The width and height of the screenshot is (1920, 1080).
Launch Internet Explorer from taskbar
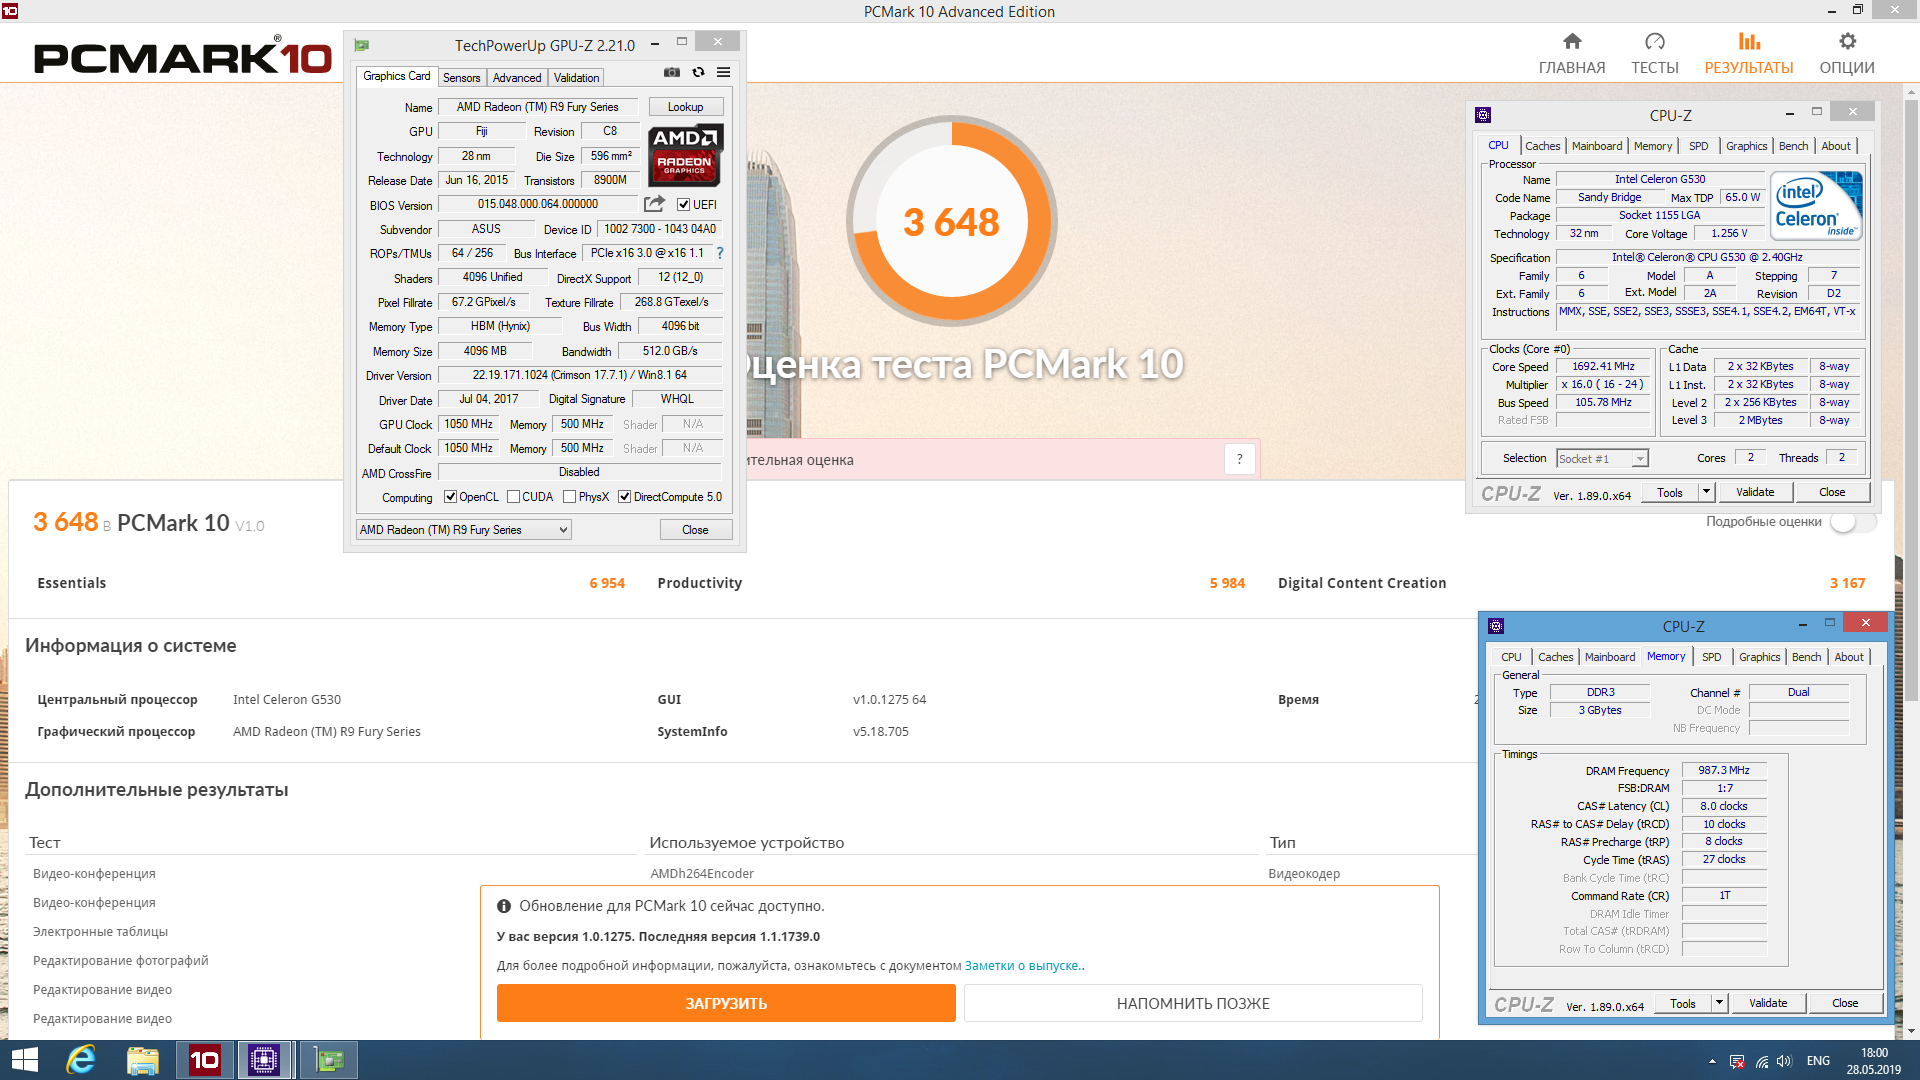pyautogui.click(x=81, y=1060)
